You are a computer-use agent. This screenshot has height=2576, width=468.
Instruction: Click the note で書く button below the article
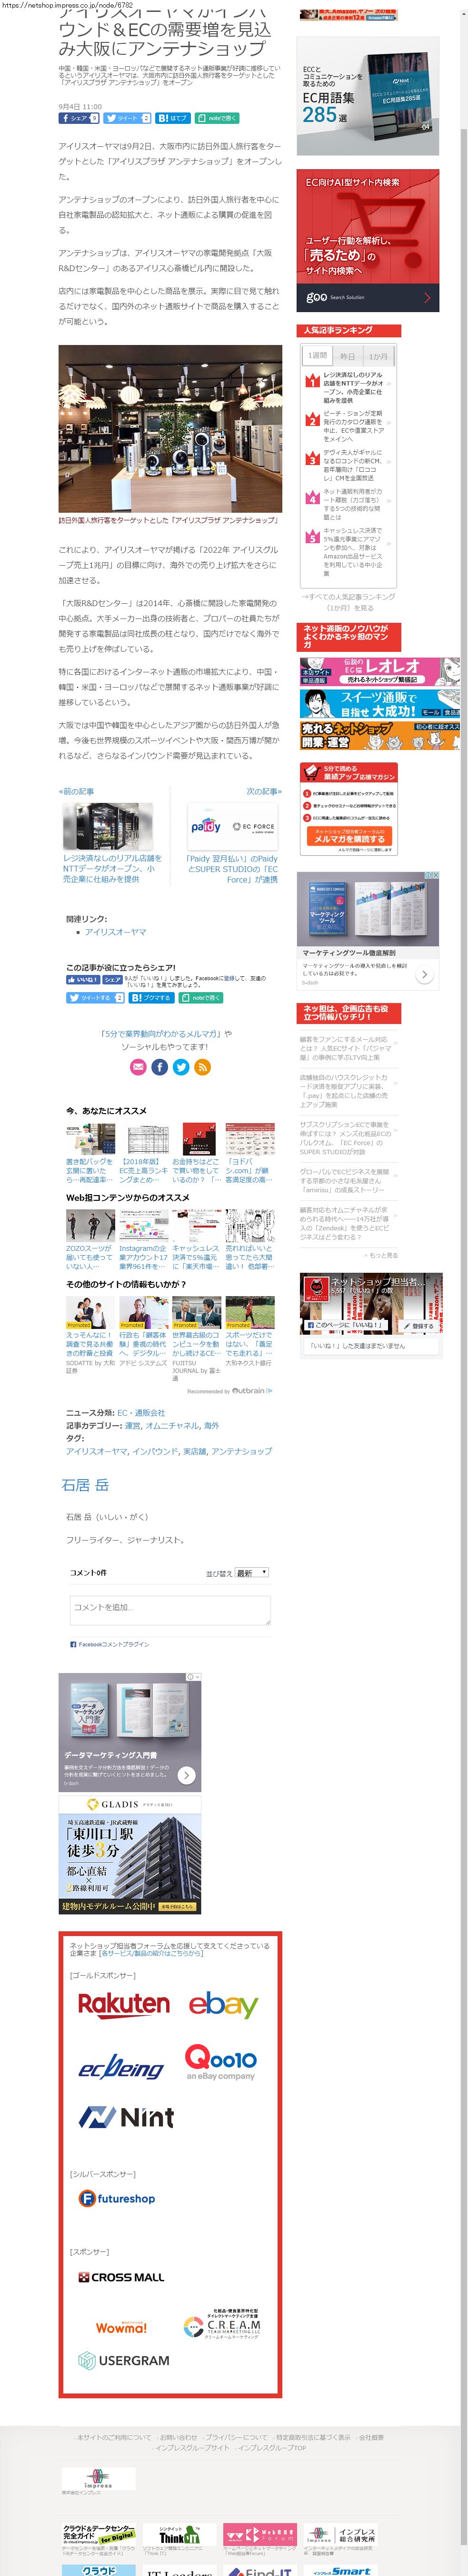click(200, 998)
